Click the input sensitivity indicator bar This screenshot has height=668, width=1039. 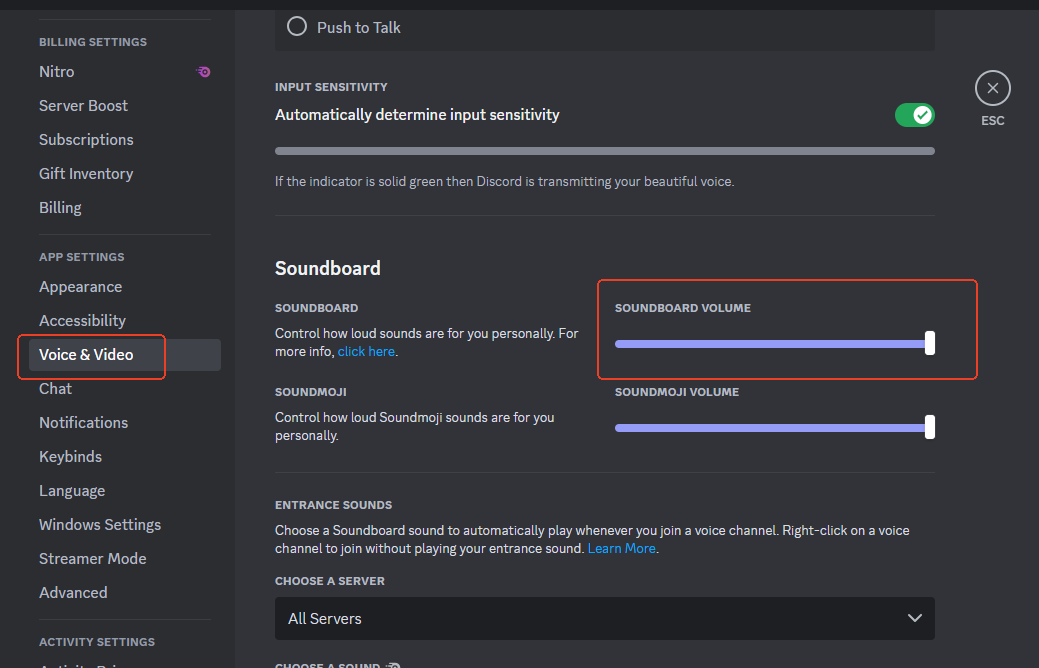(x=604, y=151)
